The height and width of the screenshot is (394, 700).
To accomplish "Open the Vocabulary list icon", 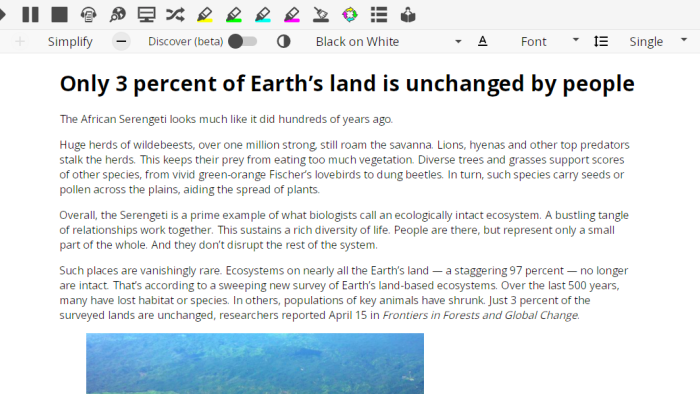I will (x=379, y=15).
